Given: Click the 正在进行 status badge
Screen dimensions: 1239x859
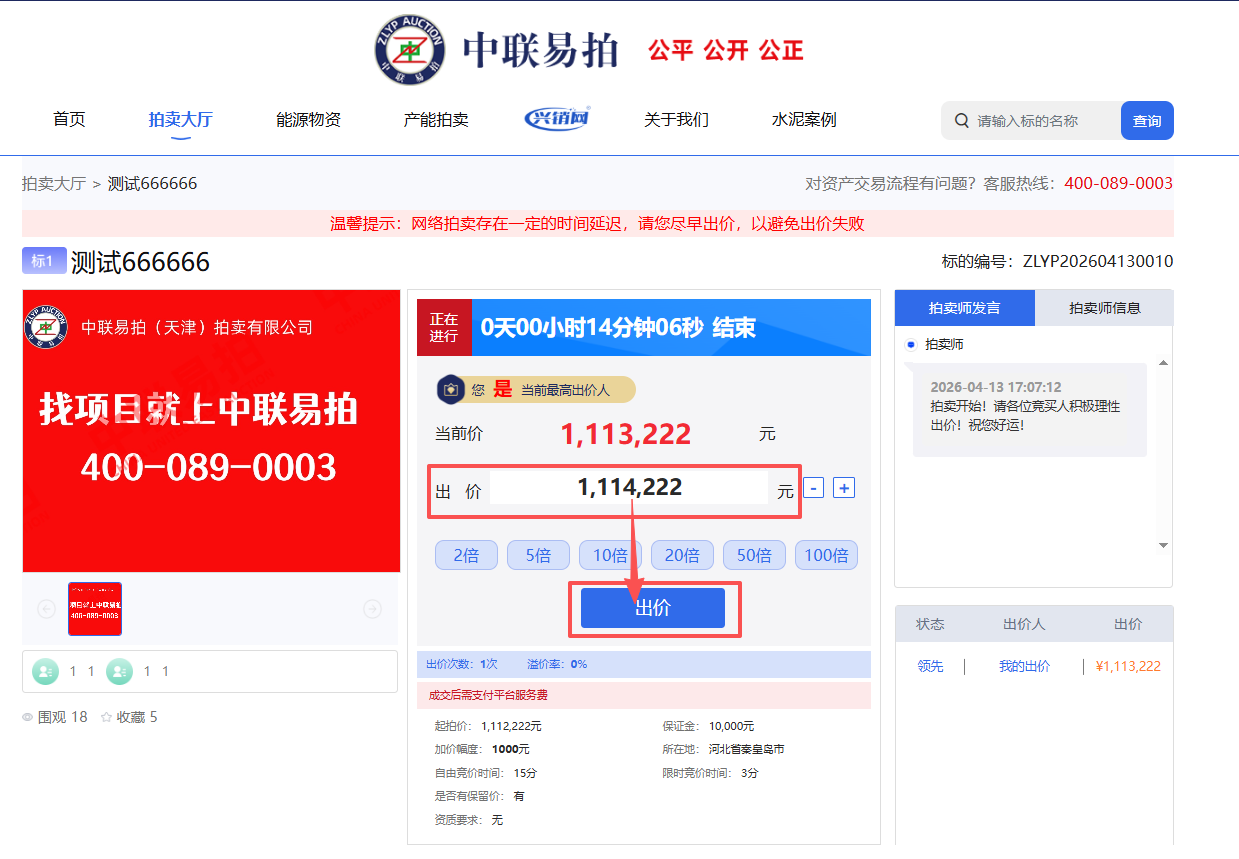Looking at the screenshot, I should point(444,327).
